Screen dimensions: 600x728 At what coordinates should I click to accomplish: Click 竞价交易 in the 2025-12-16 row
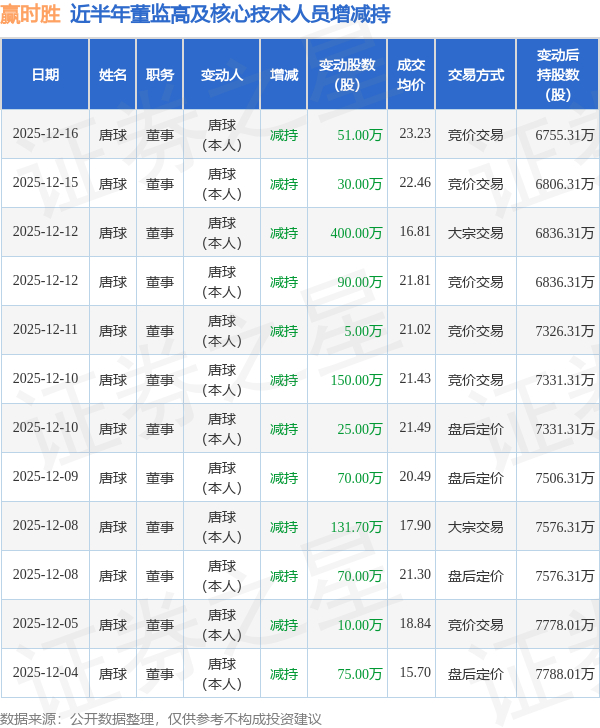point(476,135)
